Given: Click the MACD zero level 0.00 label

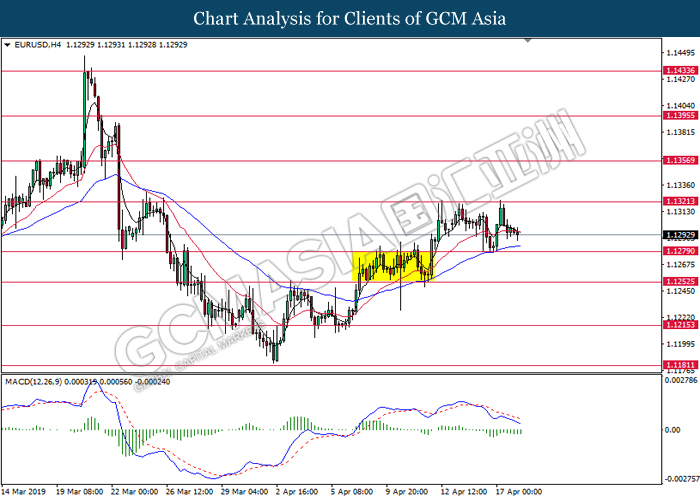Looking at the screenshot, I should 673,430.
